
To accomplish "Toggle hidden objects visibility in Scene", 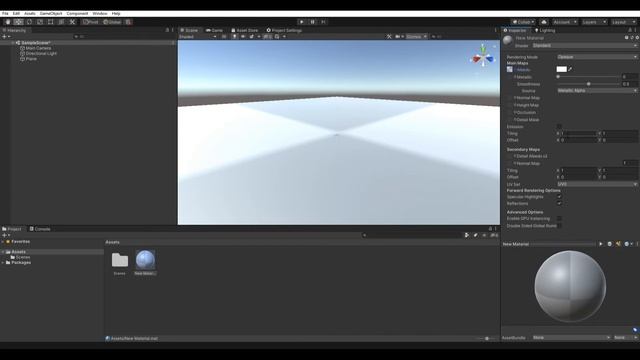I will pos(267,37).
